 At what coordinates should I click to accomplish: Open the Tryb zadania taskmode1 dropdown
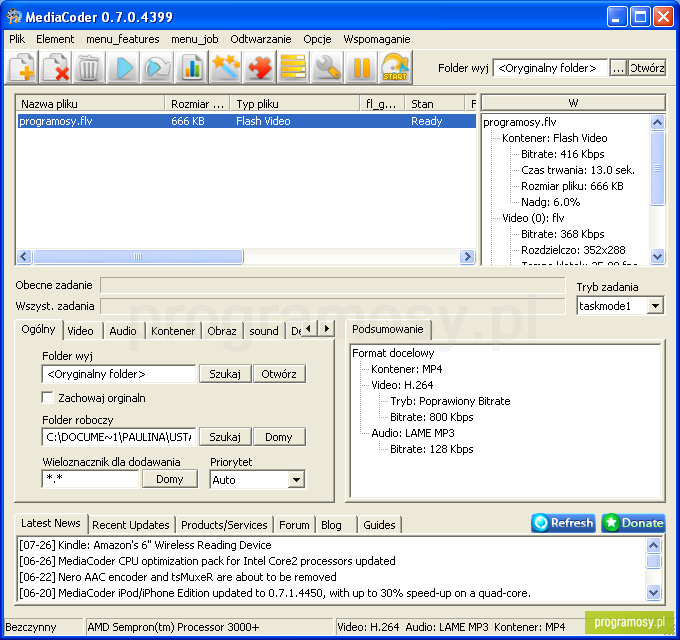click(x=655, y=306)
